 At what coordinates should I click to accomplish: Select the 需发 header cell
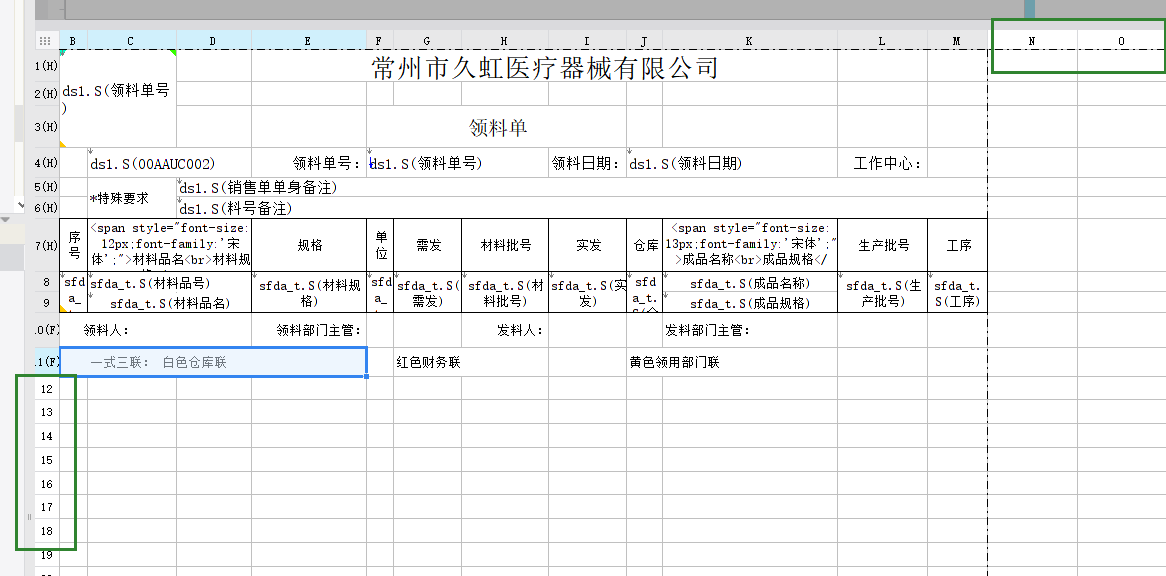(428, 245)
